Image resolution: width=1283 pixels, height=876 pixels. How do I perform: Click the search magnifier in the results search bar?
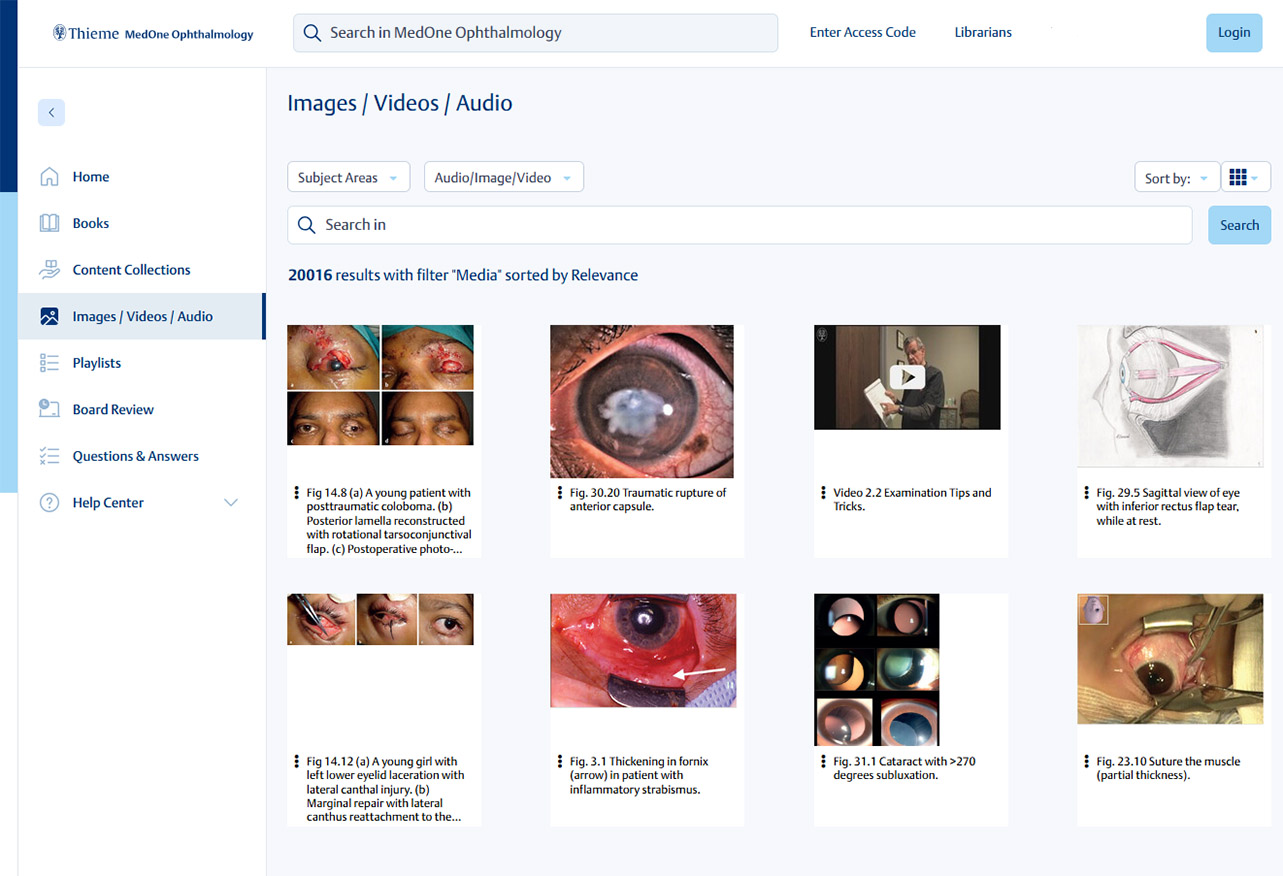point(306,224)
